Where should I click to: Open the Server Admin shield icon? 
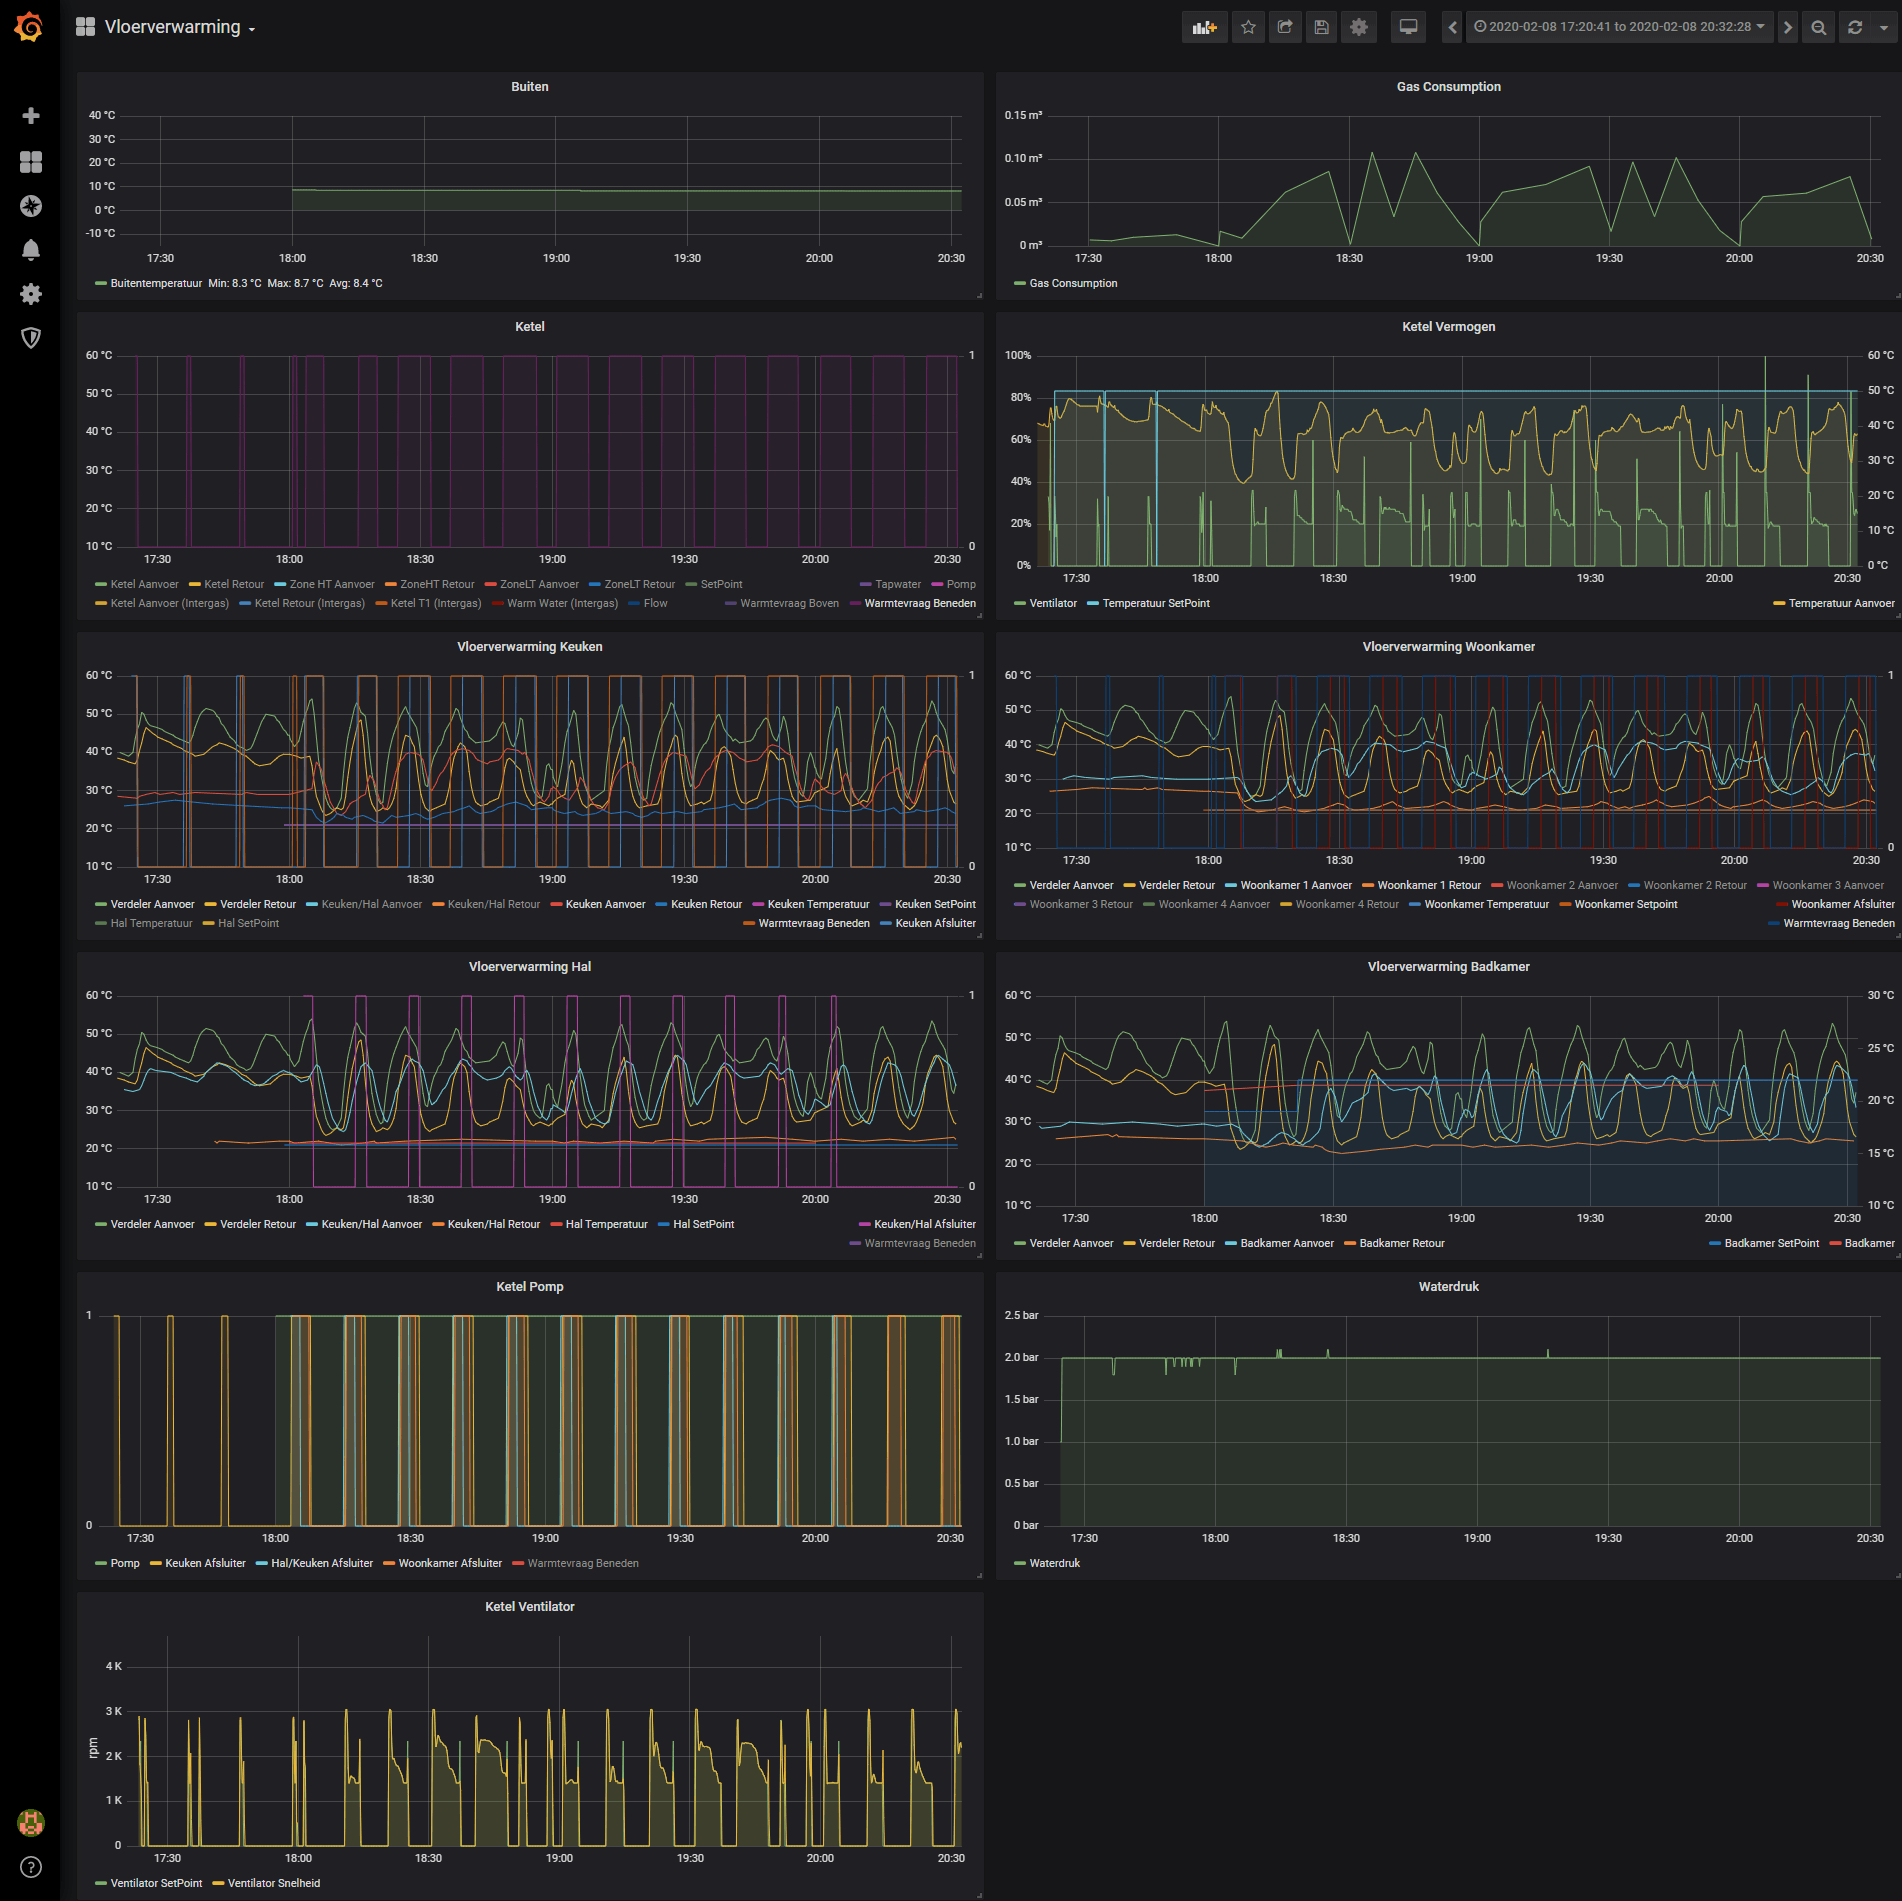coord(31,338)
